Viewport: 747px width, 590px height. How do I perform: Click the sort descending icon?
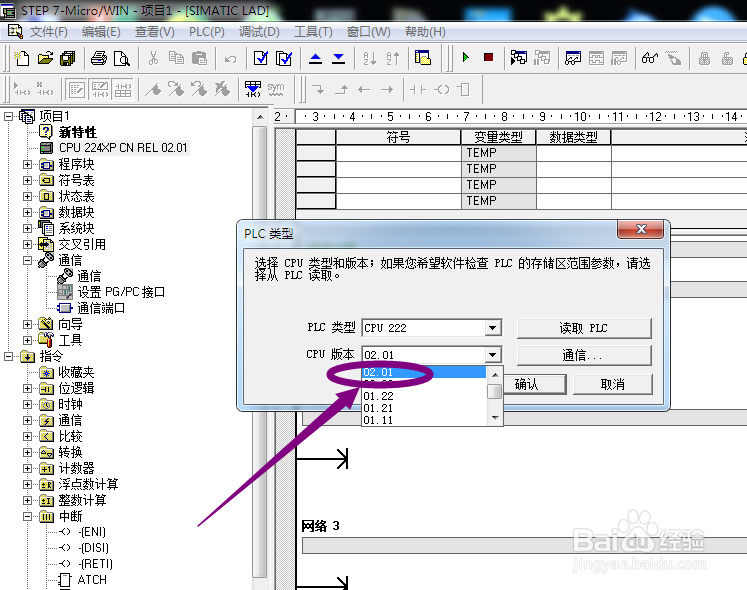point(393,58)
